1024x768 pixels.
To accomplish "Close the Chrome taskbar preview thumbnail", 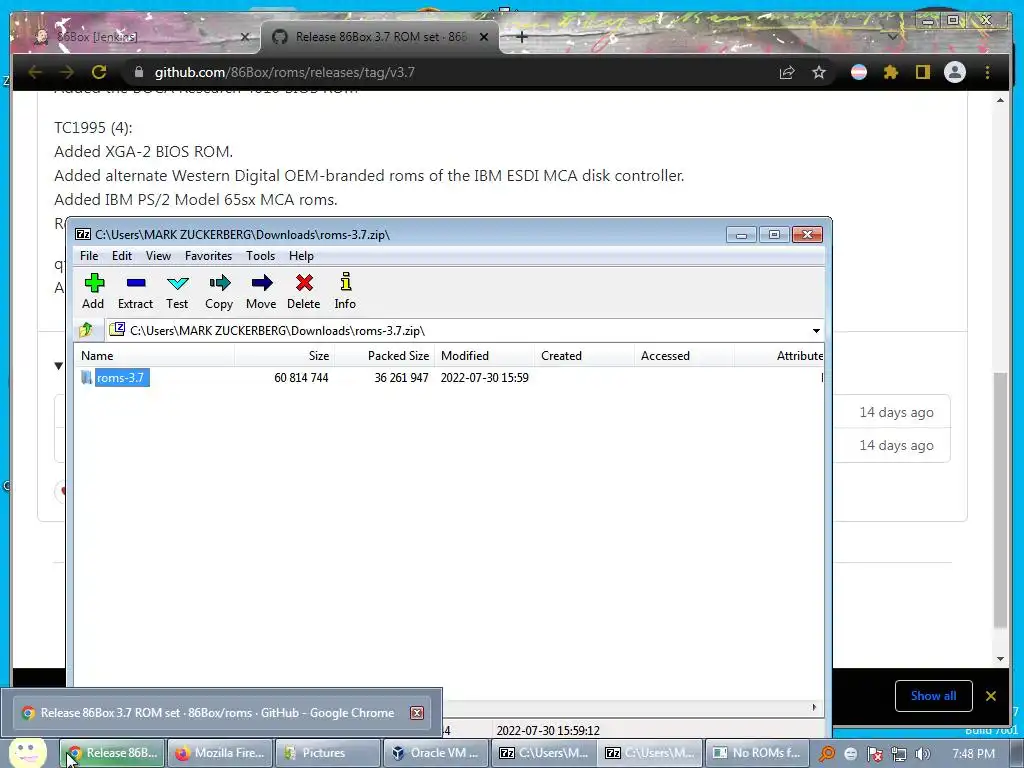I will [x=417, y=713].
